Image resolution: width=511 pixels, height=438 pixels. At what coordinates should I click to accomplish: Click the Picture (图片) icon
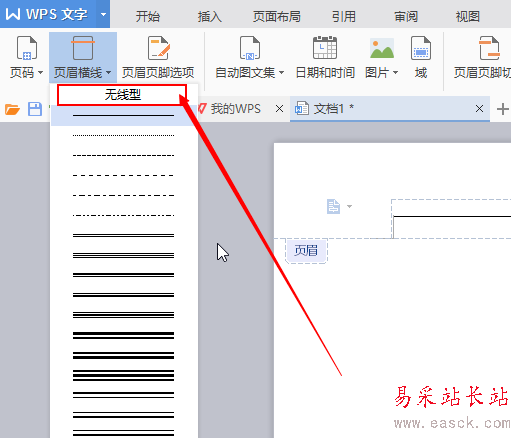pyautogui.click(x=382, y=48)
